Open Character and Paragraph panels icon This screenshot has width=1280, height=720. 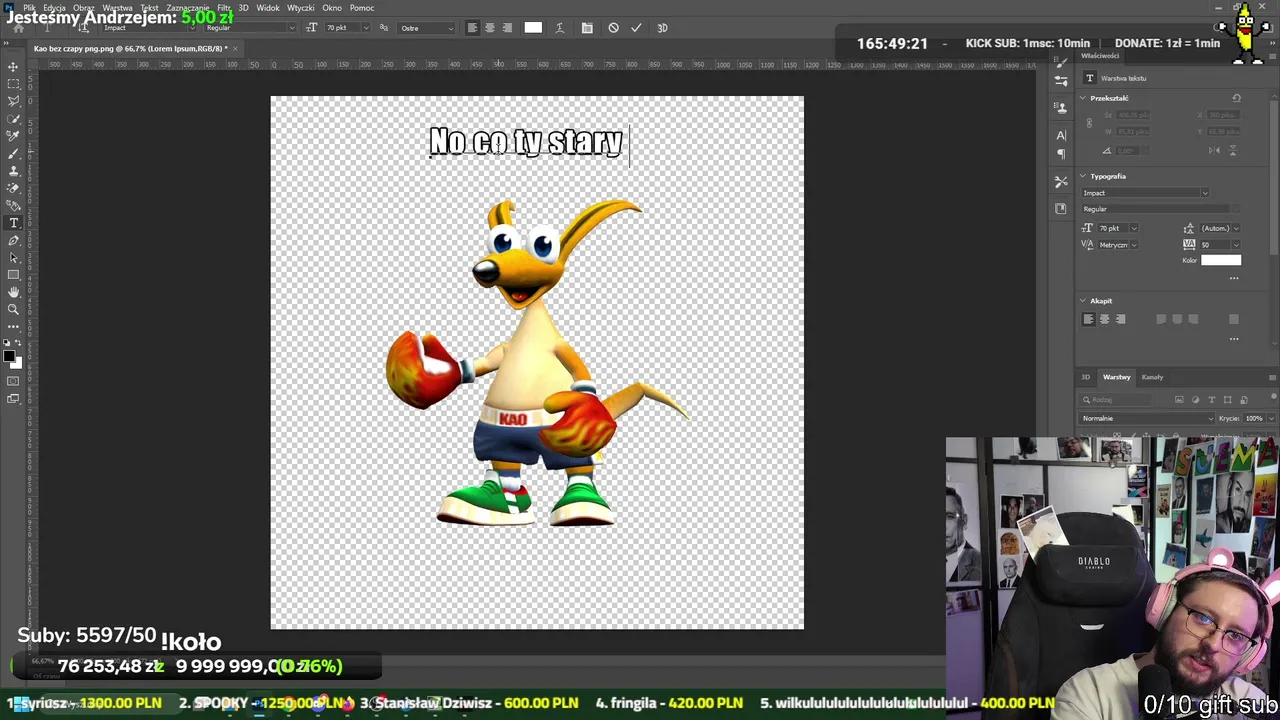pyautogui.click(x=587, y=28)
